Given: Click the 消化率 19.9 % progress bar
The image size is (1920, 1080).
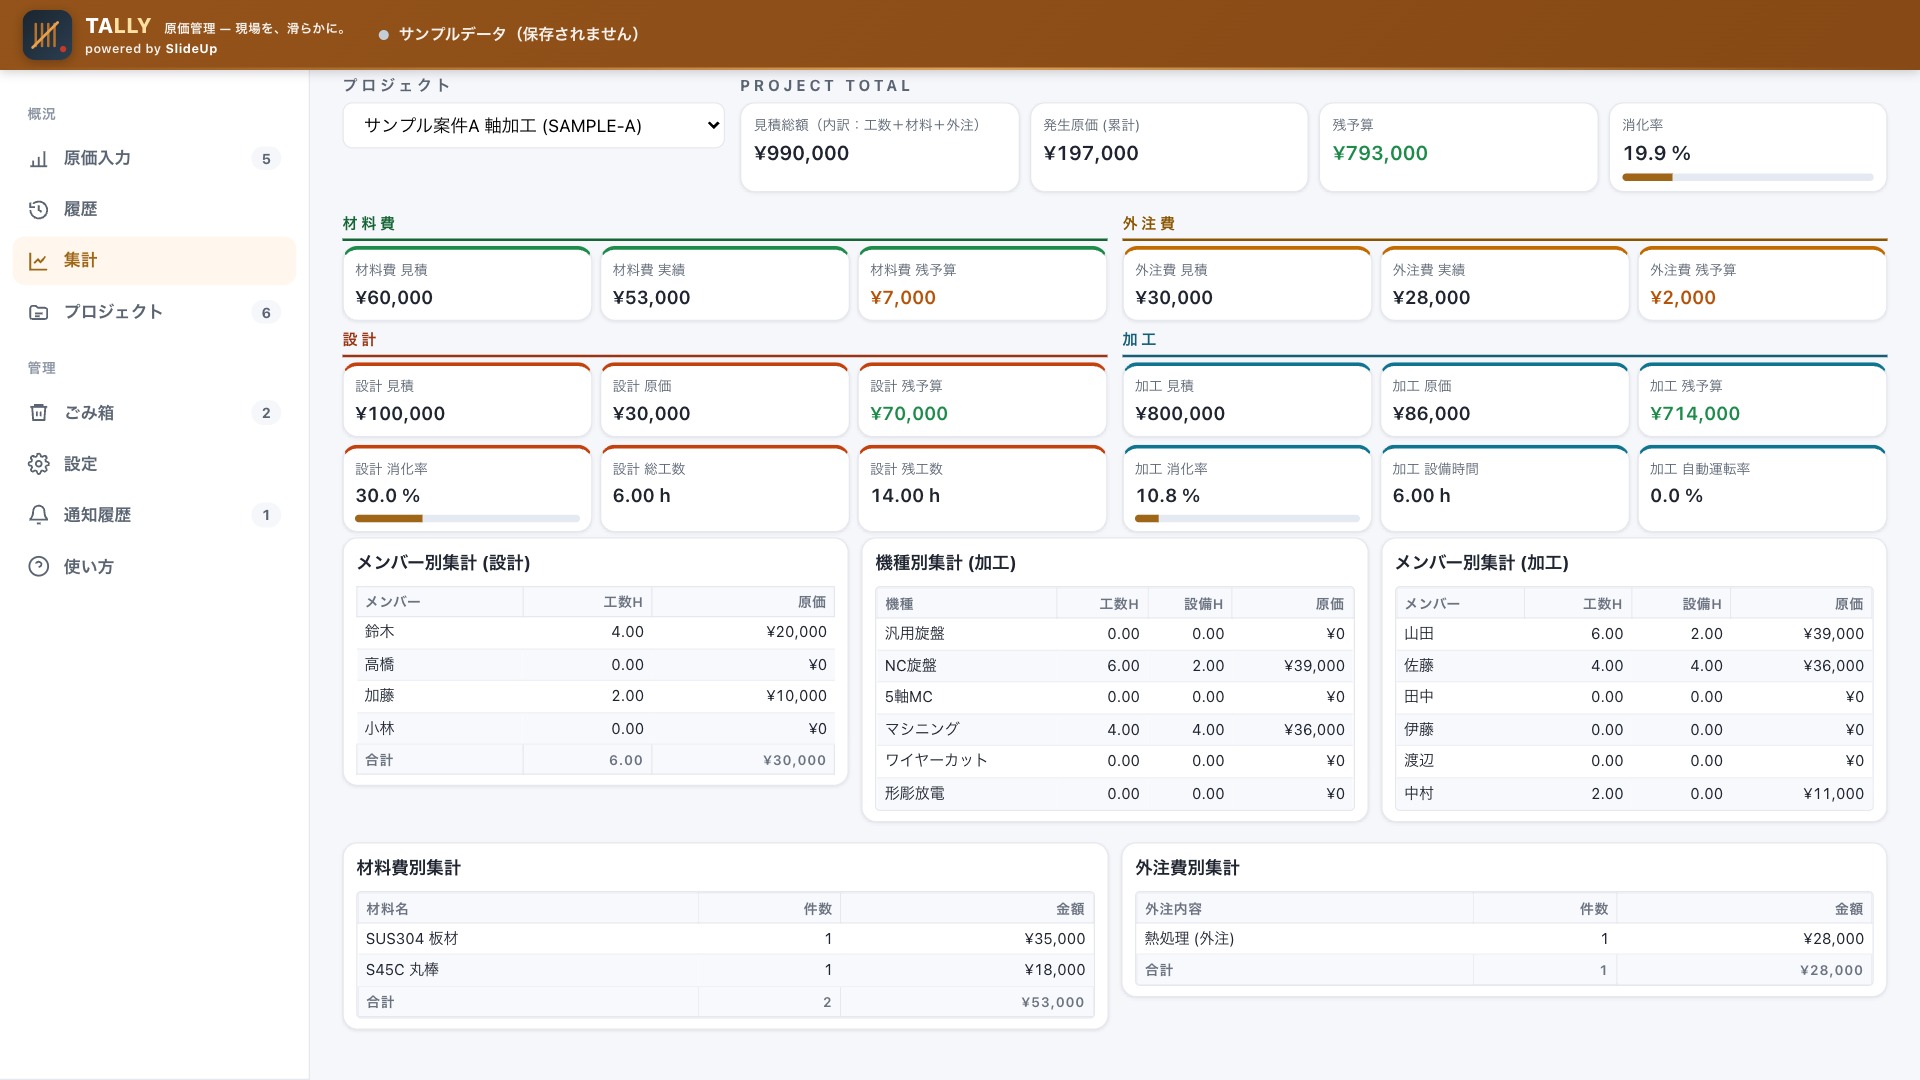Looking at the screenshot, I should (x=1747, y=177).
